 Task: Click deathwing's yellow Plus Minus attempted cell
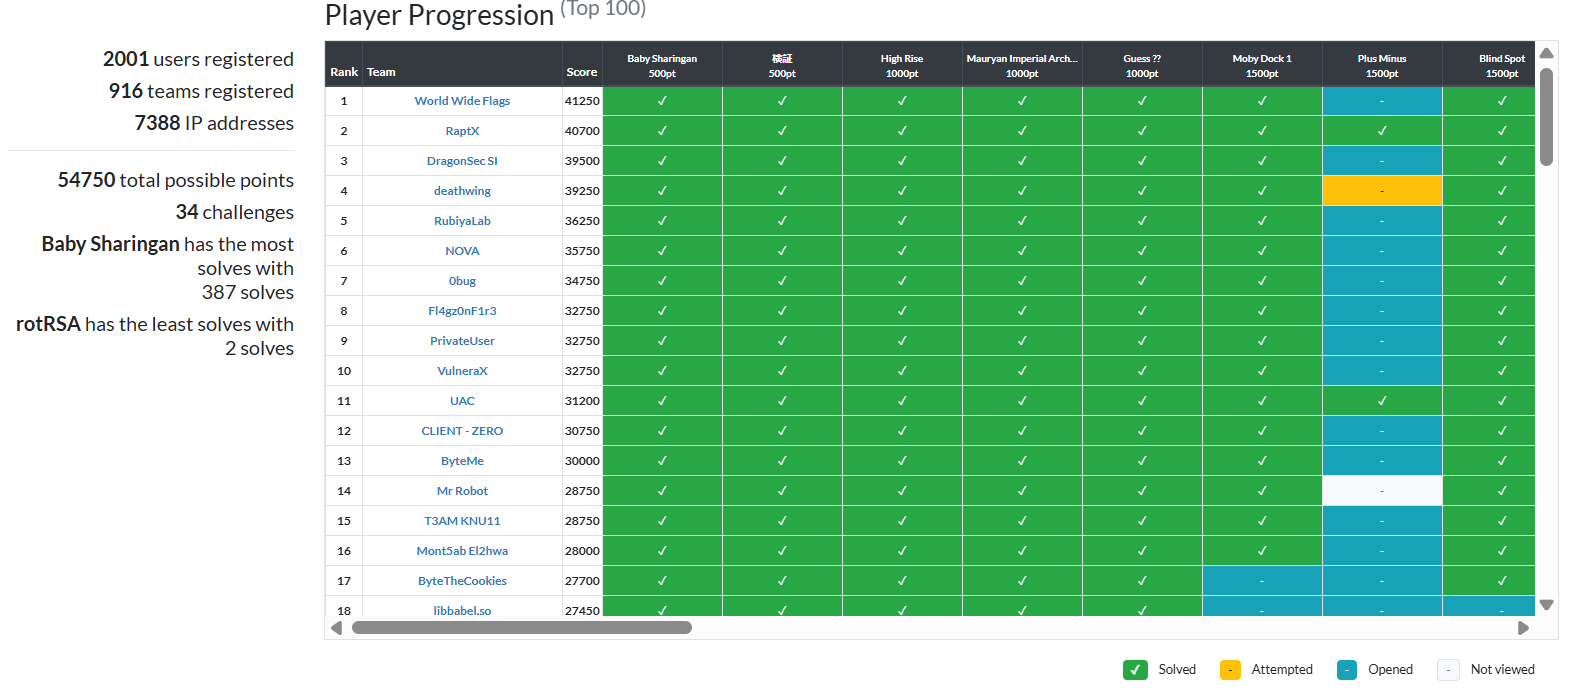click(x=1382, y=191)
